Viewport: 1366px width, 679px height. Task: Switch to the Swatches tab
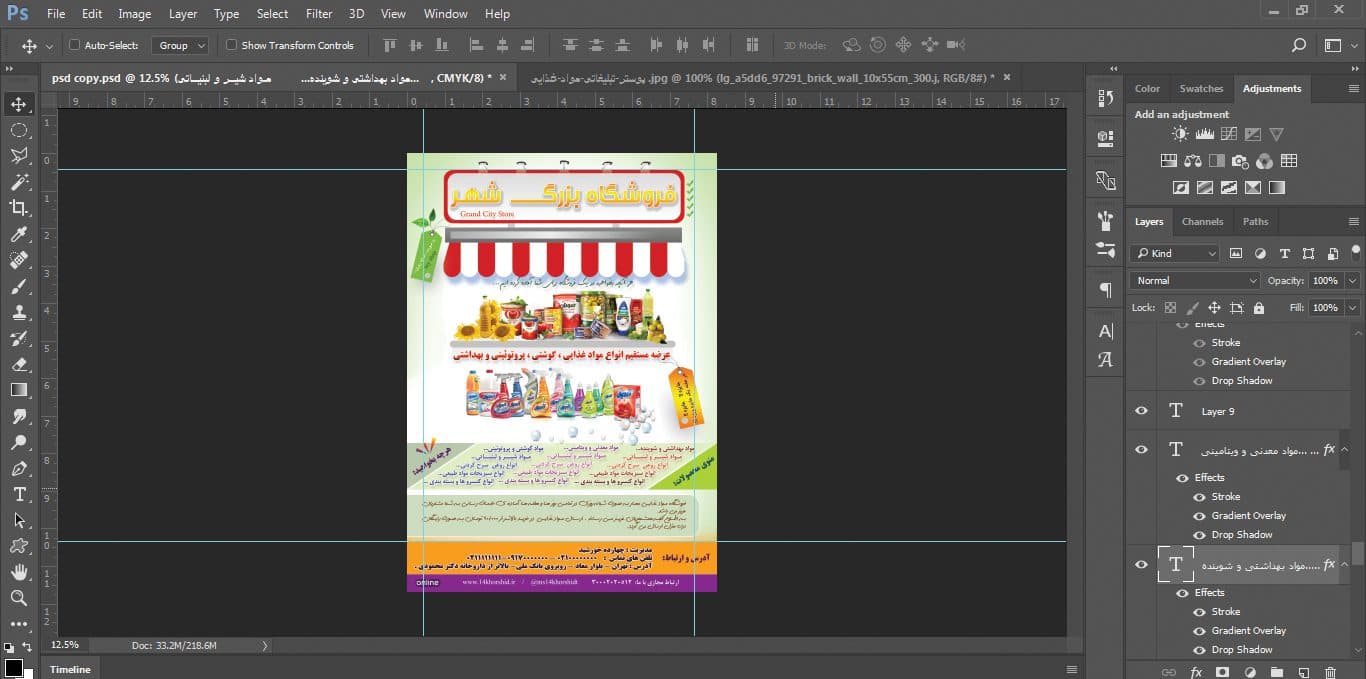coord(1201,89)
